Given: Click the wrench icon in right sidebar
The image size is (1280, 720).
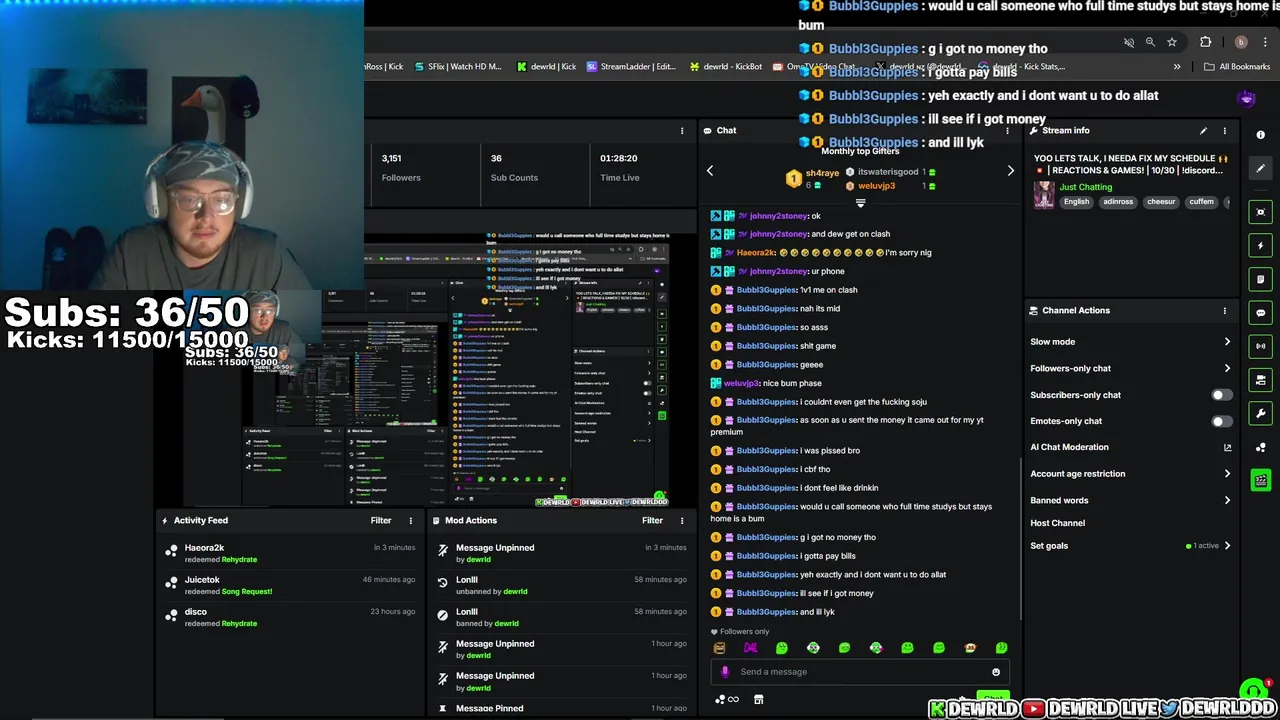Looking at the screenshot, I should (1260, 413).
